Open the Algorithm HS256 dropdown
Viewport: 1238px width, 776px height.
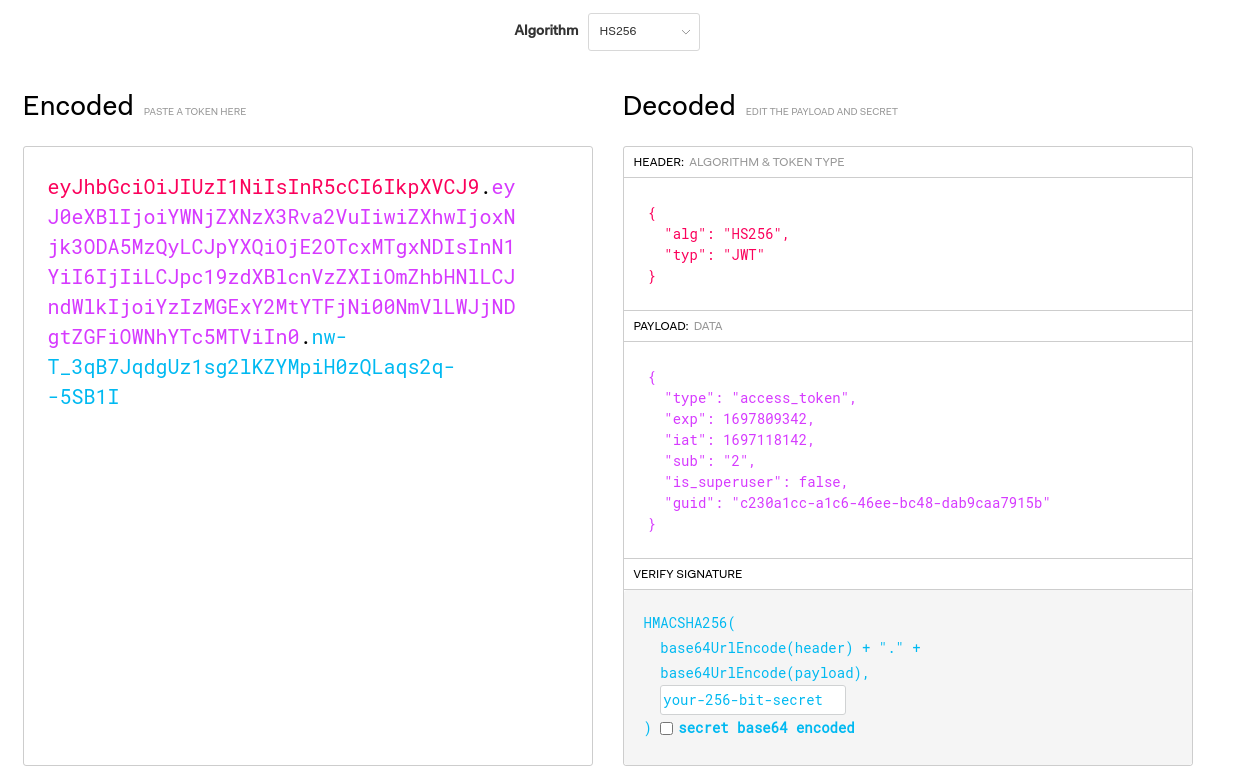tap(643, 32)
